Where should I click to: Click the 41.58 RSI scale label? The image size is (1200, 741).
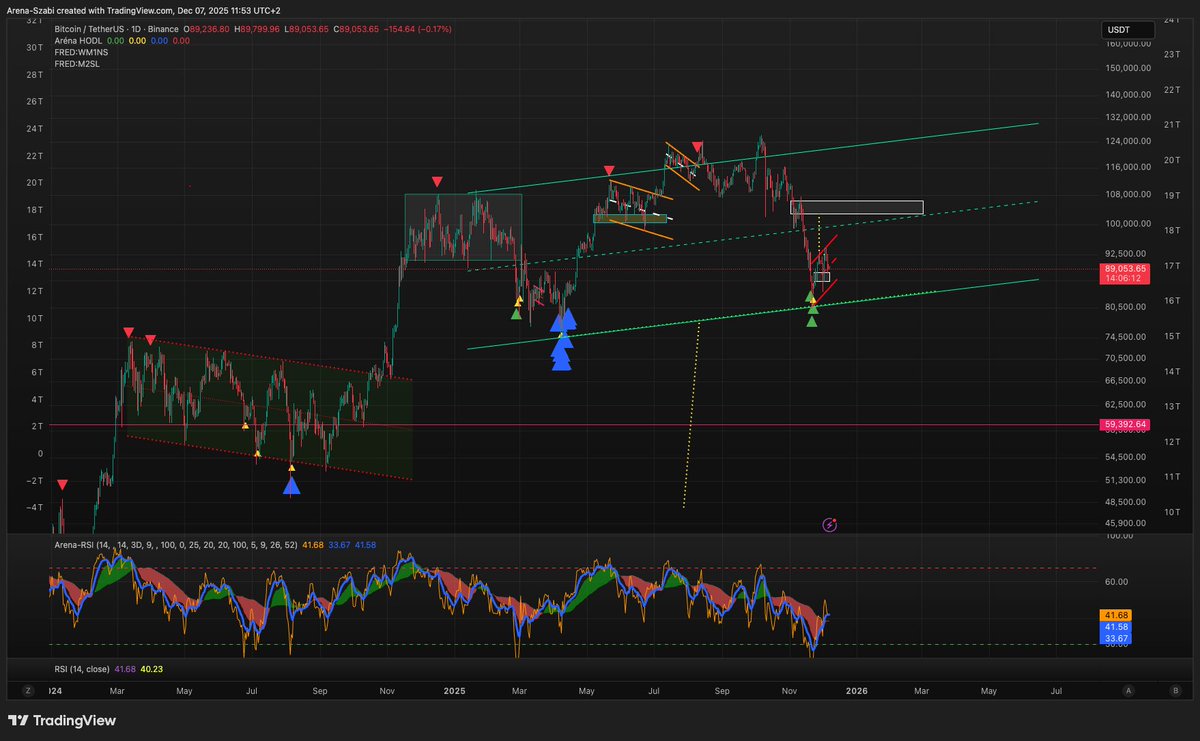click(1115, 626)
